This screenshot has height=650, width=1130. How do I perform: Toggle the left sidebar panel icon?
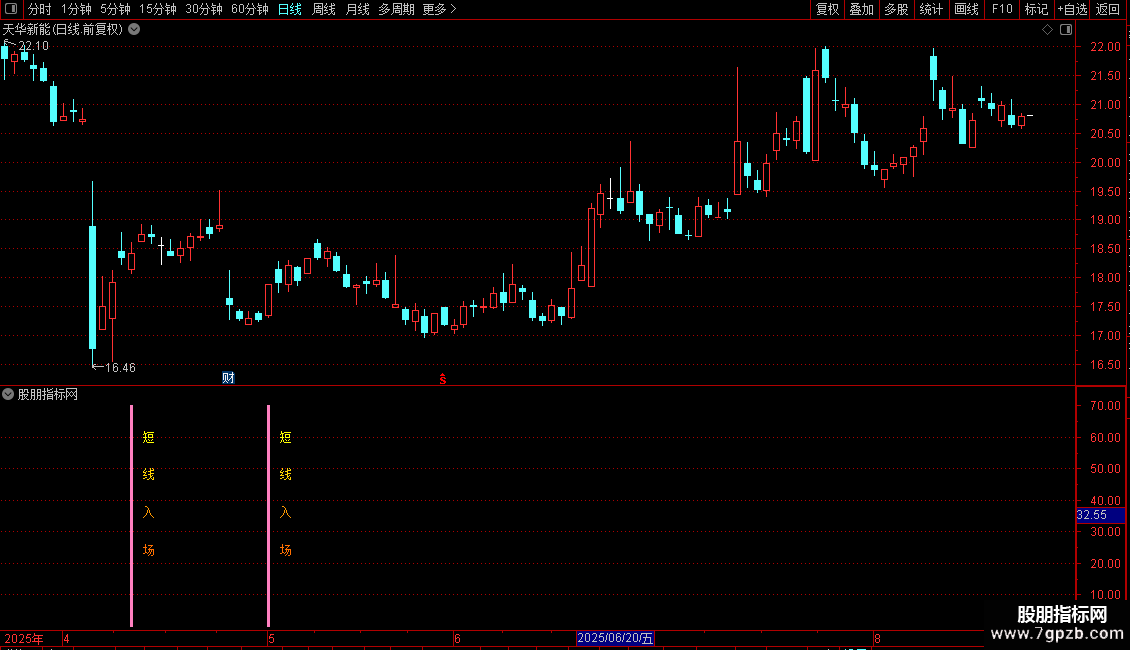[11, 9]
